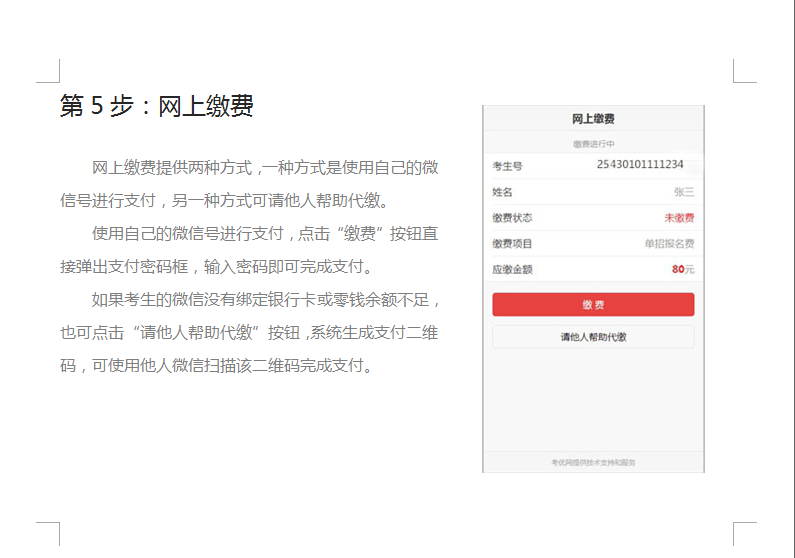Place cursor in the 第5步：网上缴费 heading

click(x=156, y=106)
